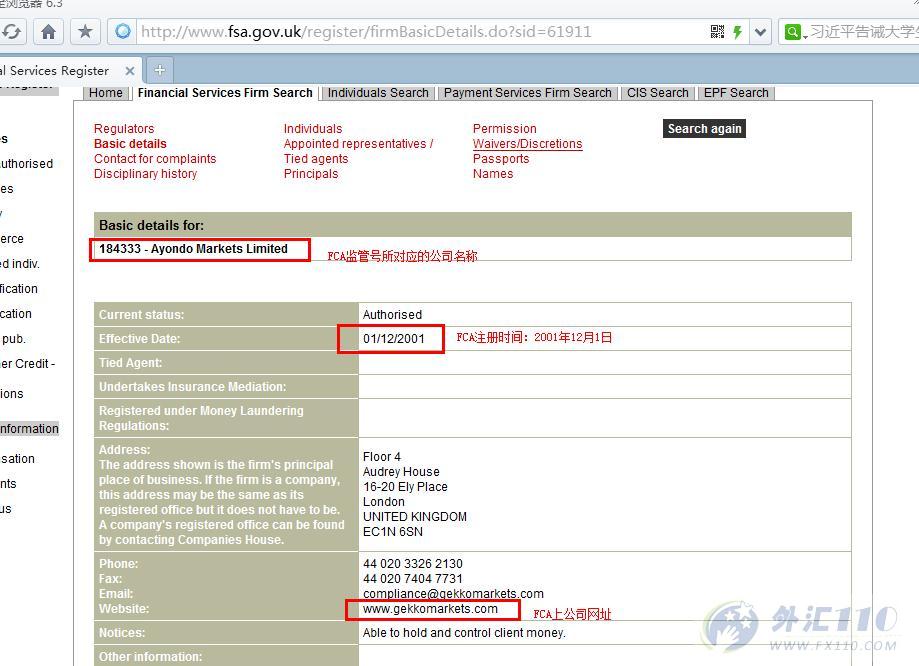Click the sidebar item ending 'nformation'
The image size is (919, 666).
point(29,429)
